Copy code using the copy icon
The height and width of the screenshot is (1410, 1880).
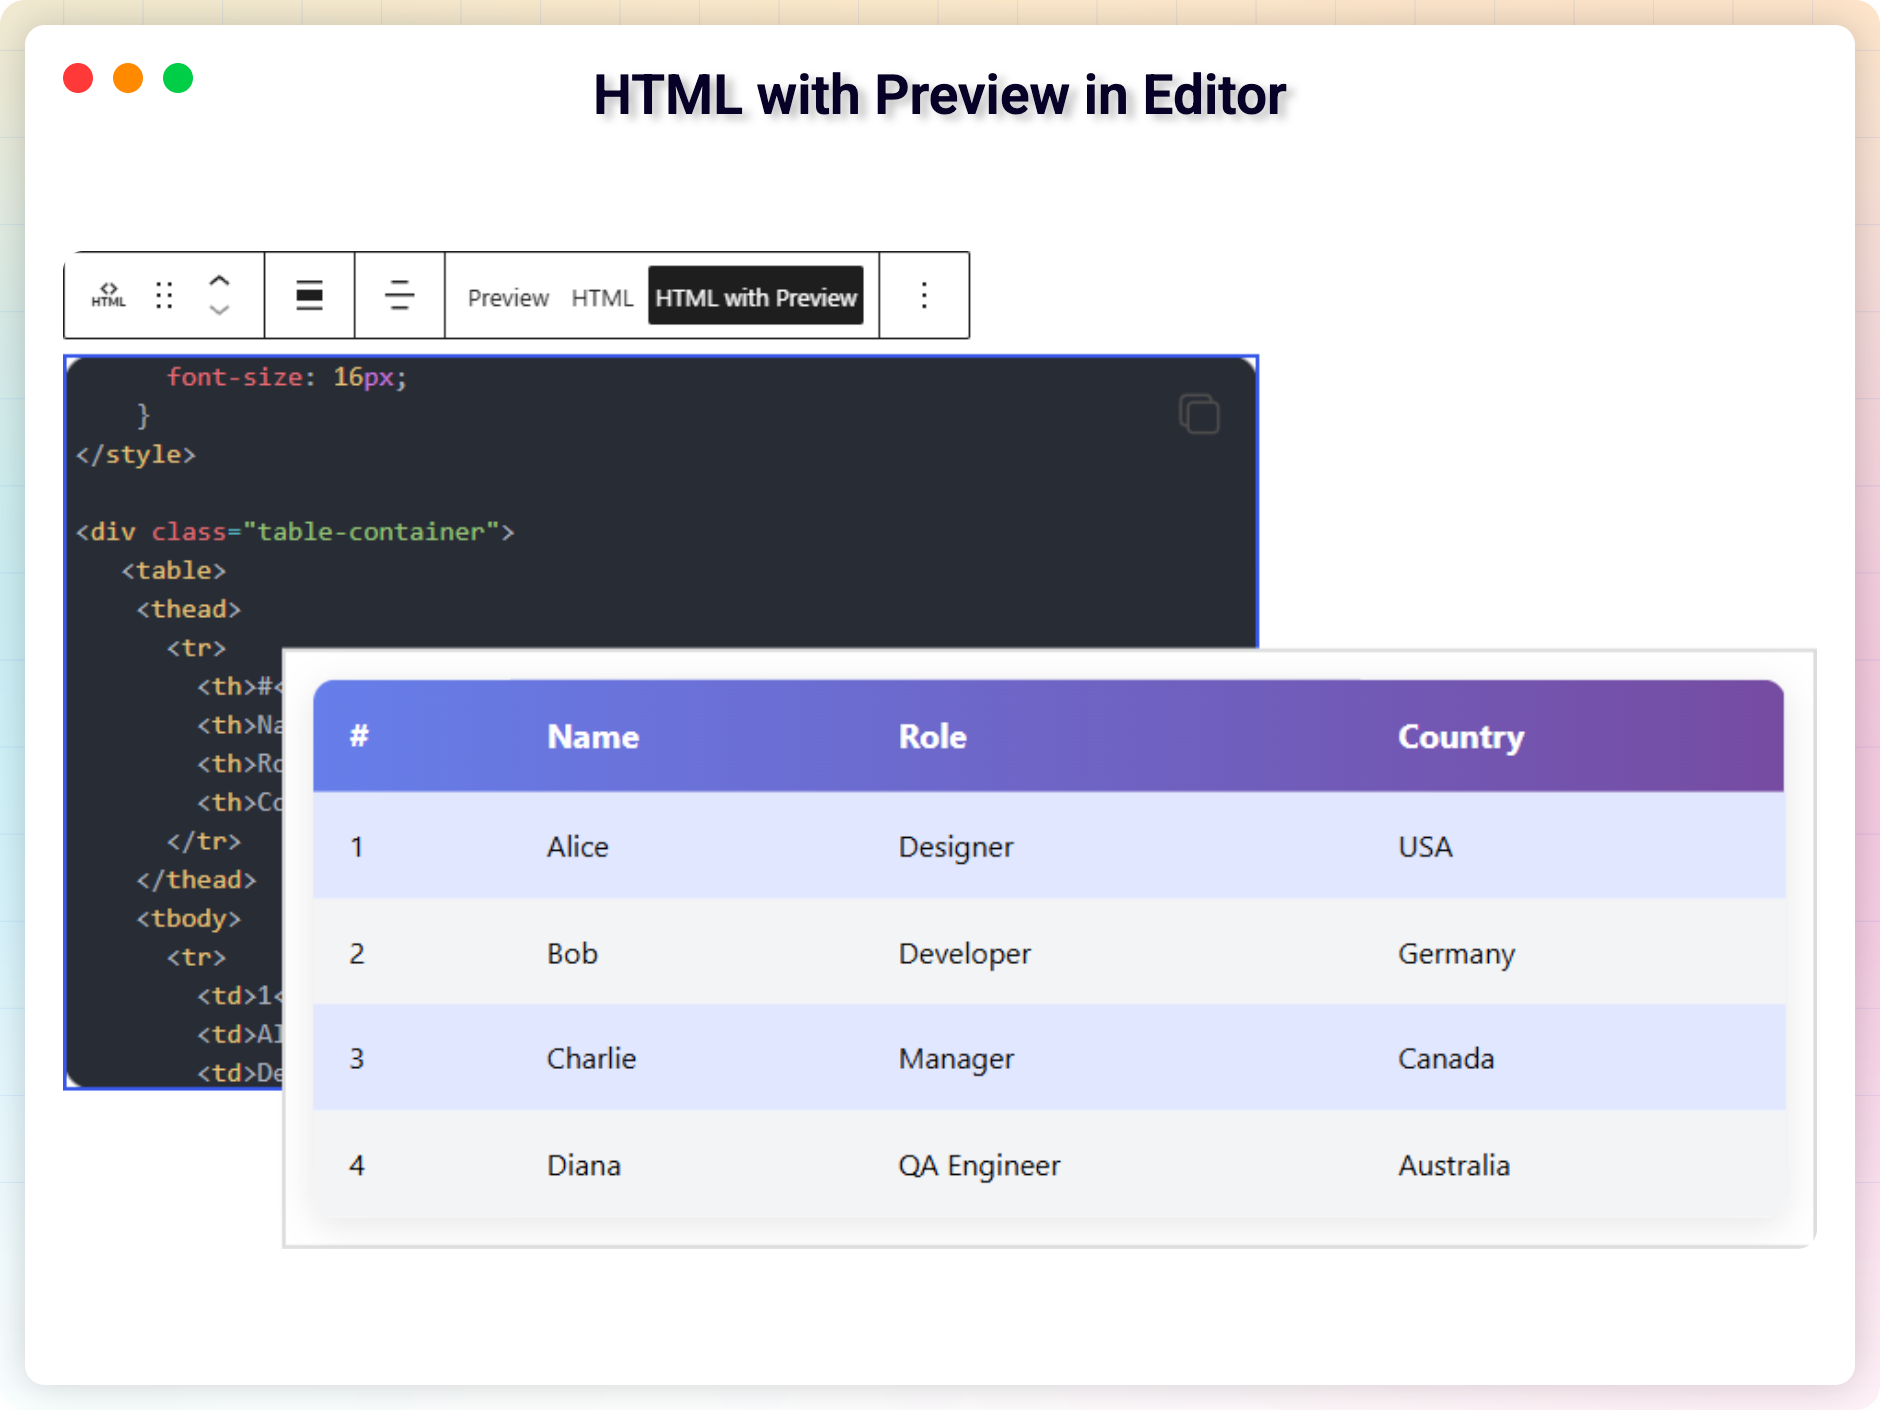(1199, 414)
